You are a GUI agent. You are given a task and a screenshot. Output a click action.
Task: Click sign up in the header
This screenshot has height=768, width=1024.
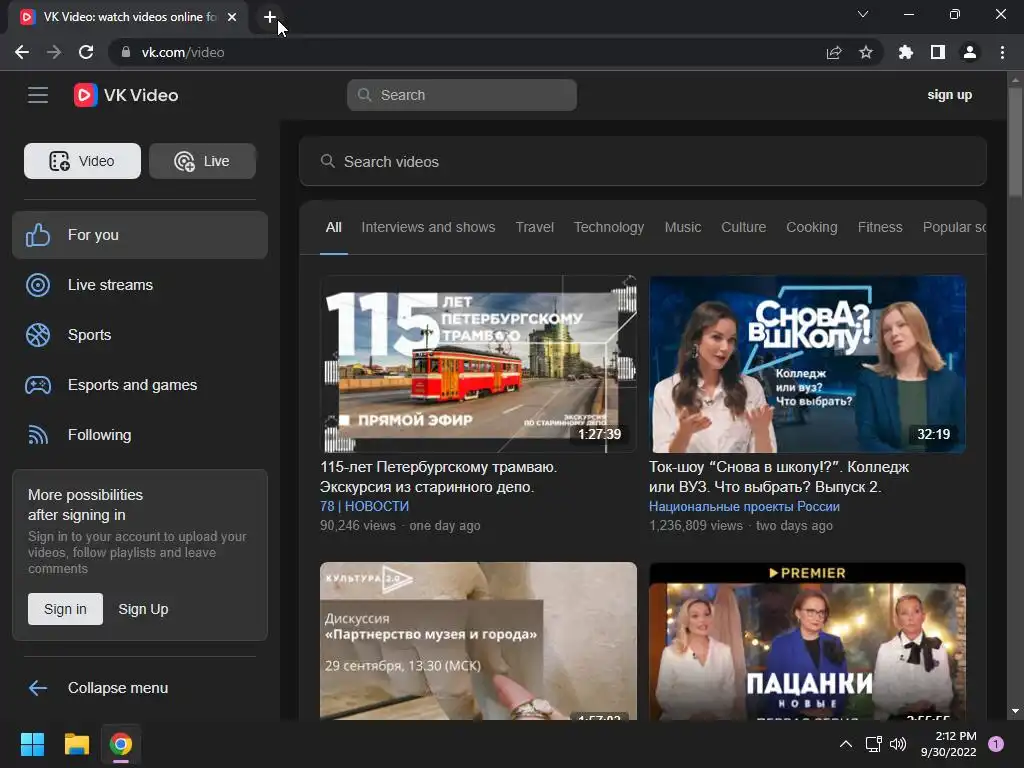coord(950,95)
